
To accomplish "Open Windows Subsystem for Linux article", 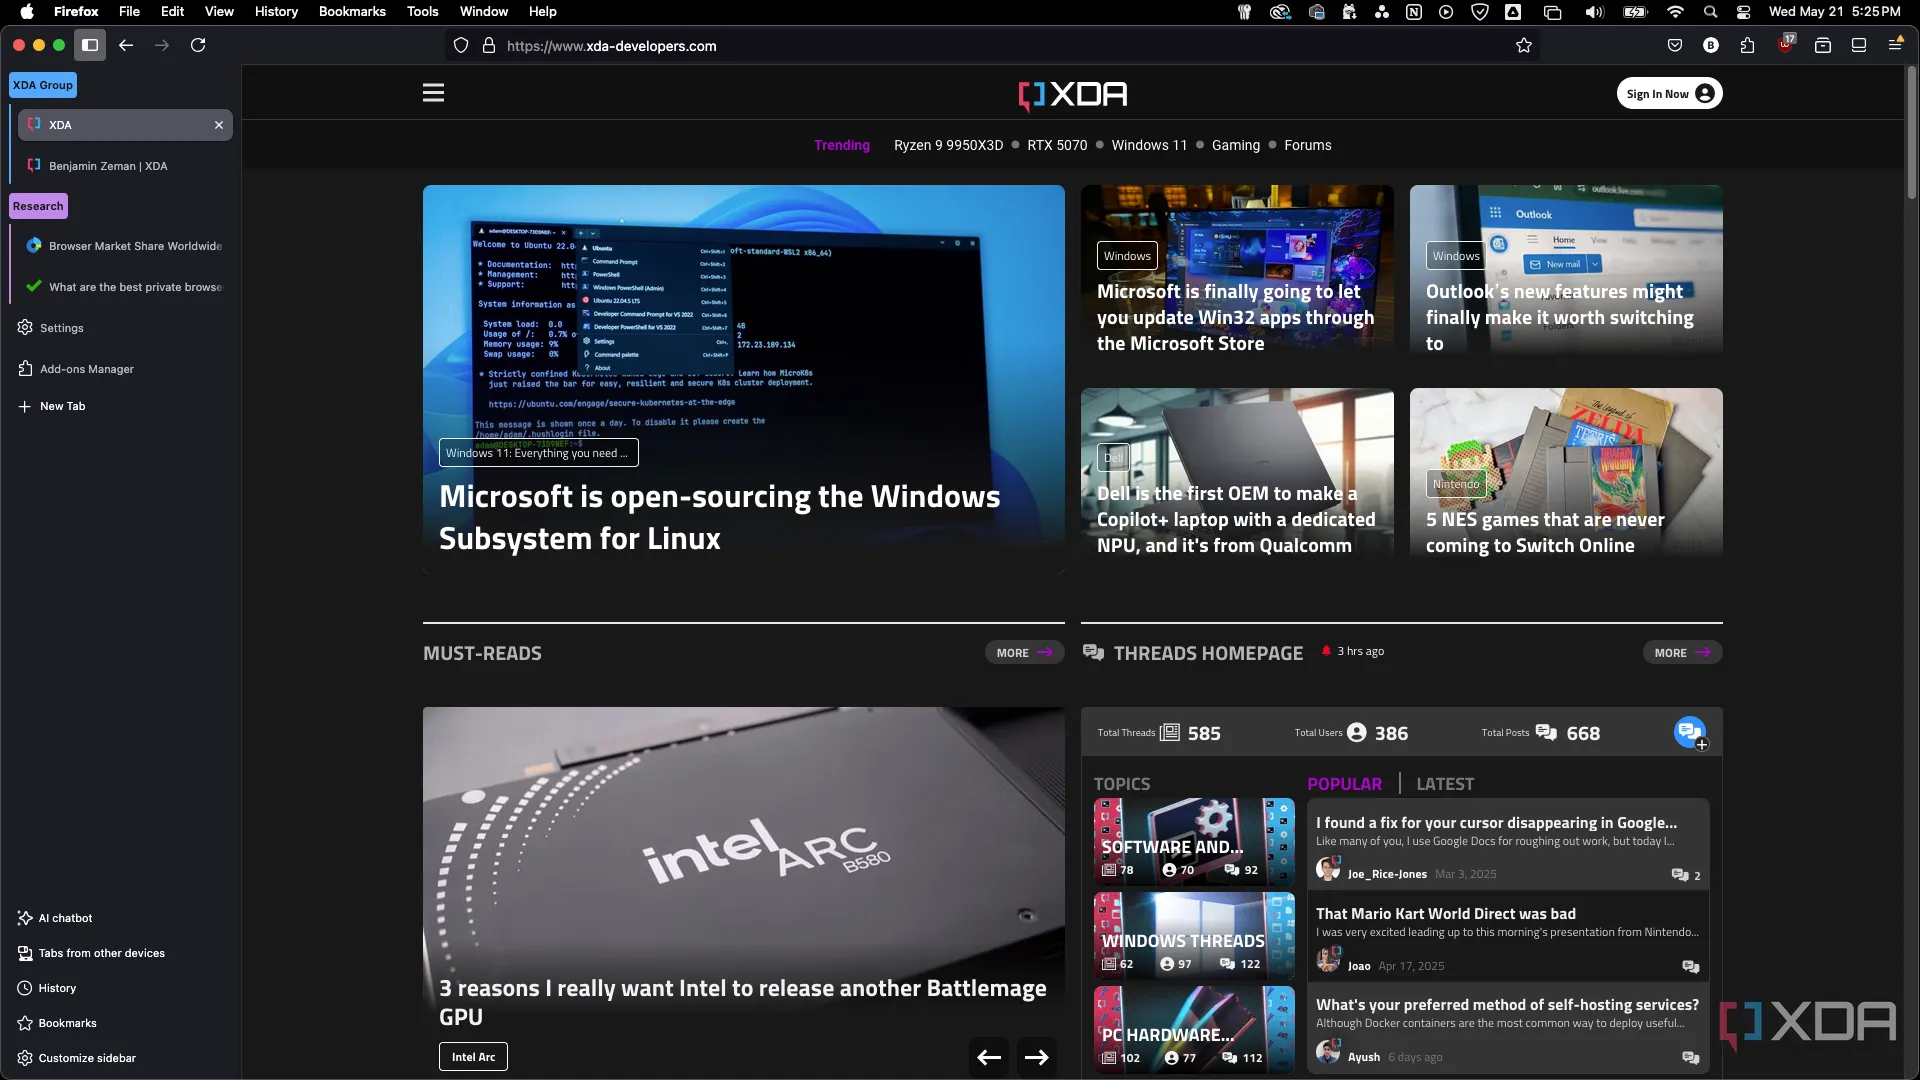I will click(x=719, y=518).
